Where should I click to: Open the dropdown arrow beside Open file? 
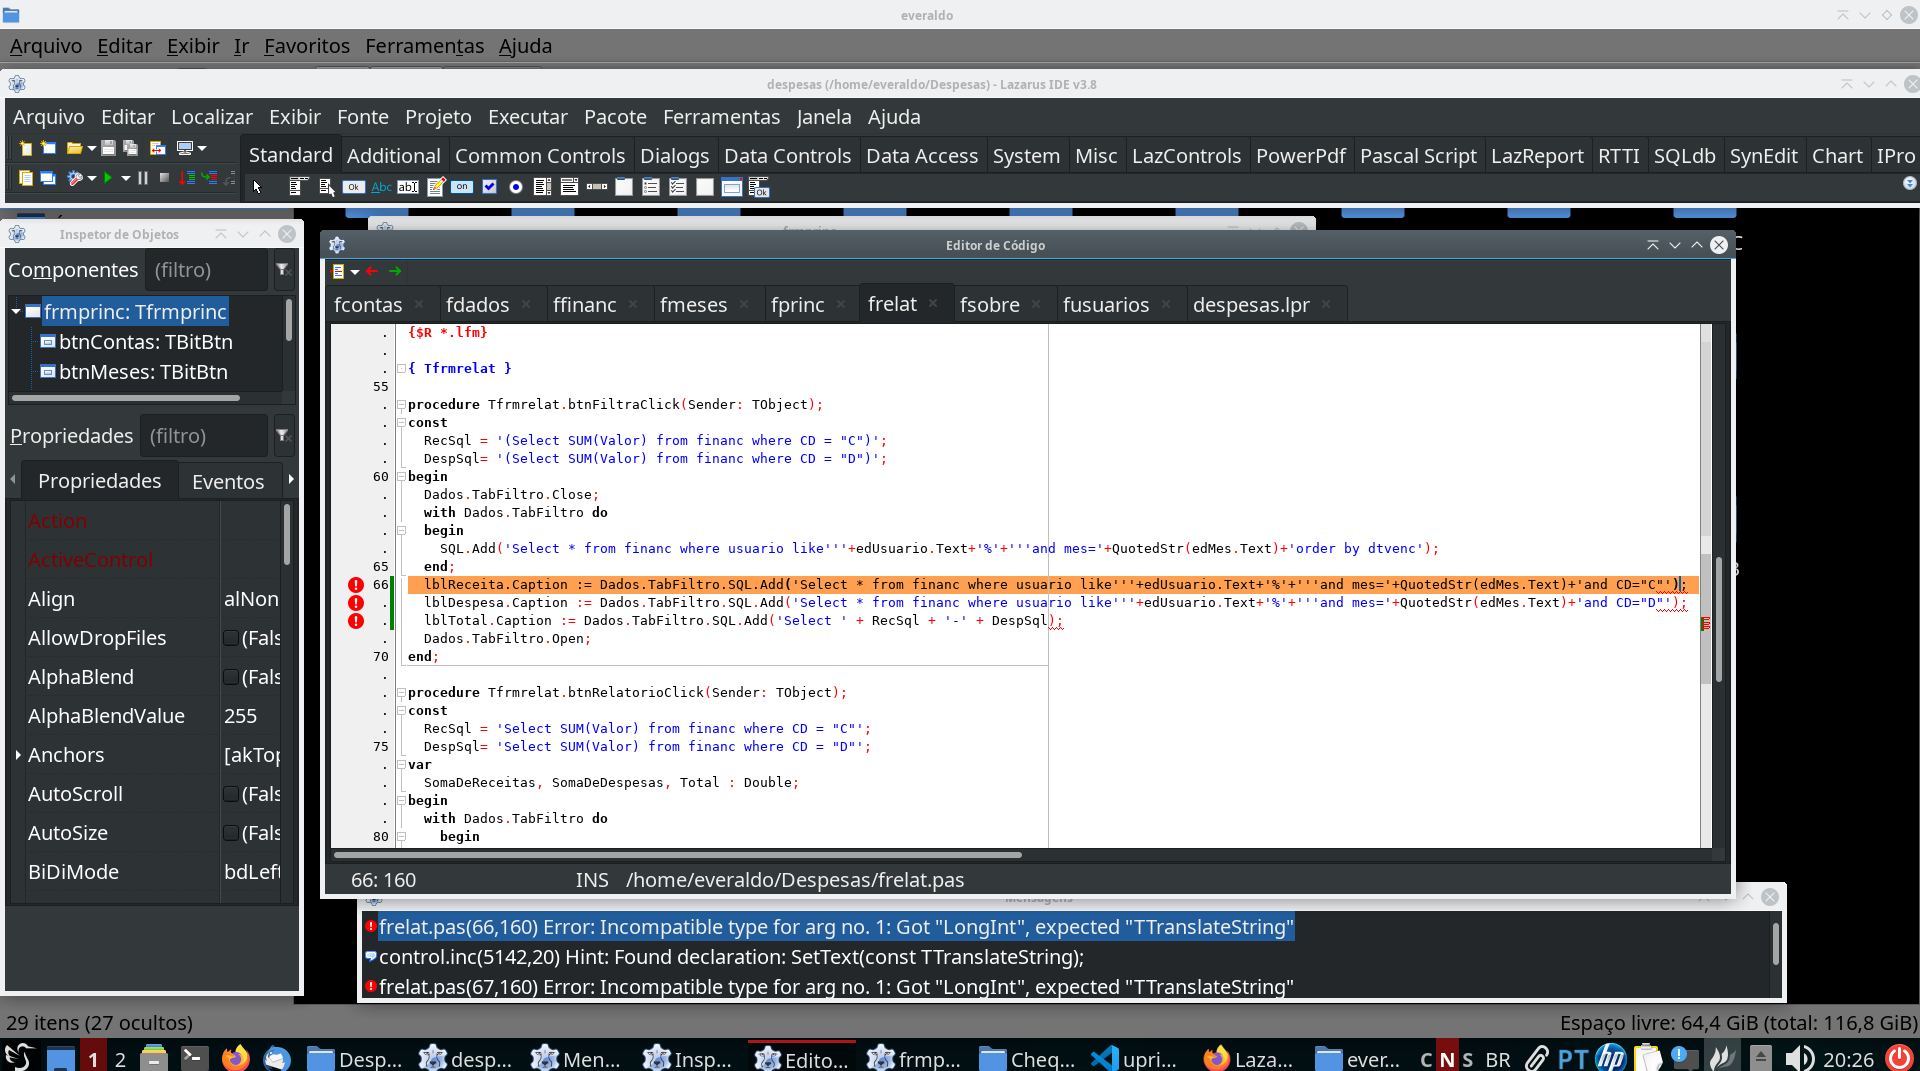pos(91,148)
